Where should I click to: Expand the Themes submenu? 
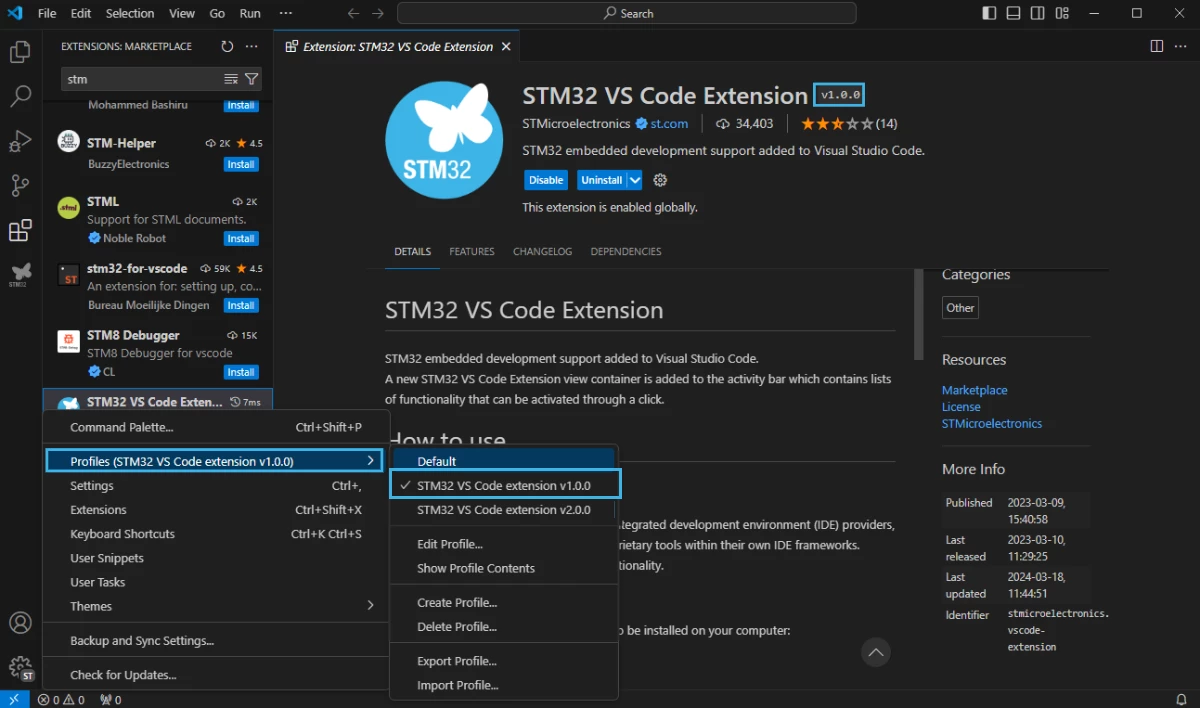[215, 606]
